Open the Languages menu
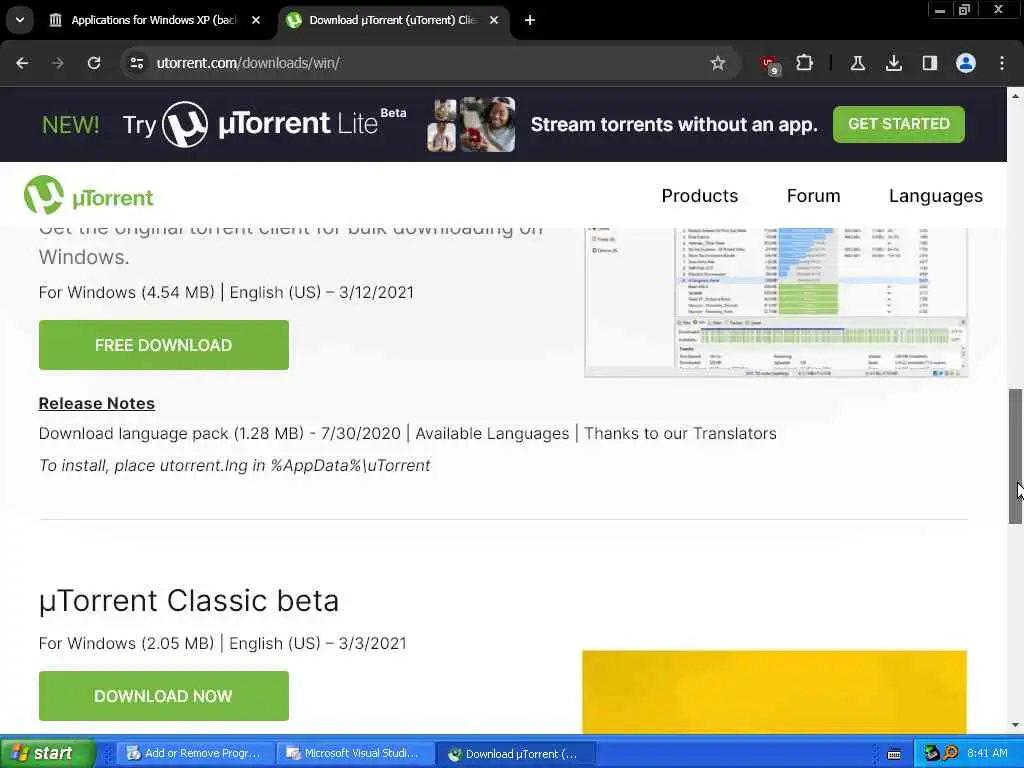This screenshot has width=1024, height=768. tap(935, 196)
